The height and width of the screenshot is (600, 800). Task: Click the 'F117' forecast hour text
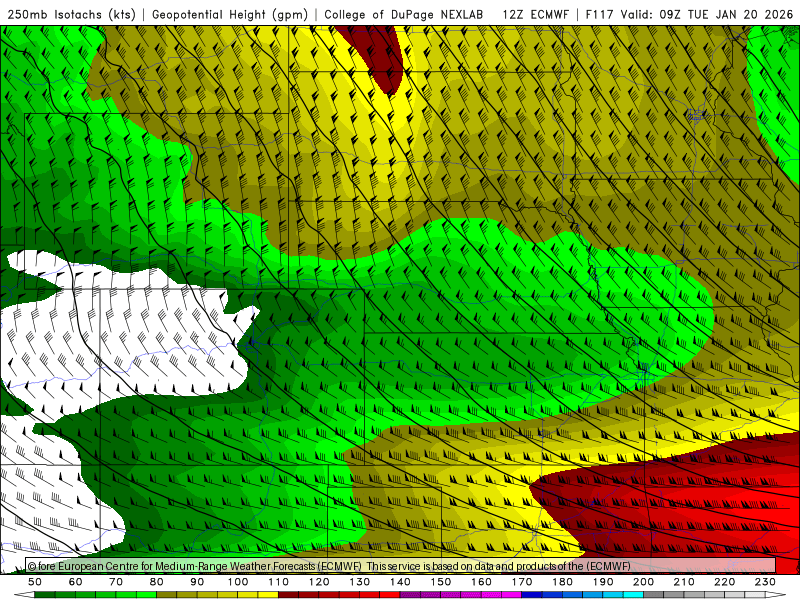(599, 14)
